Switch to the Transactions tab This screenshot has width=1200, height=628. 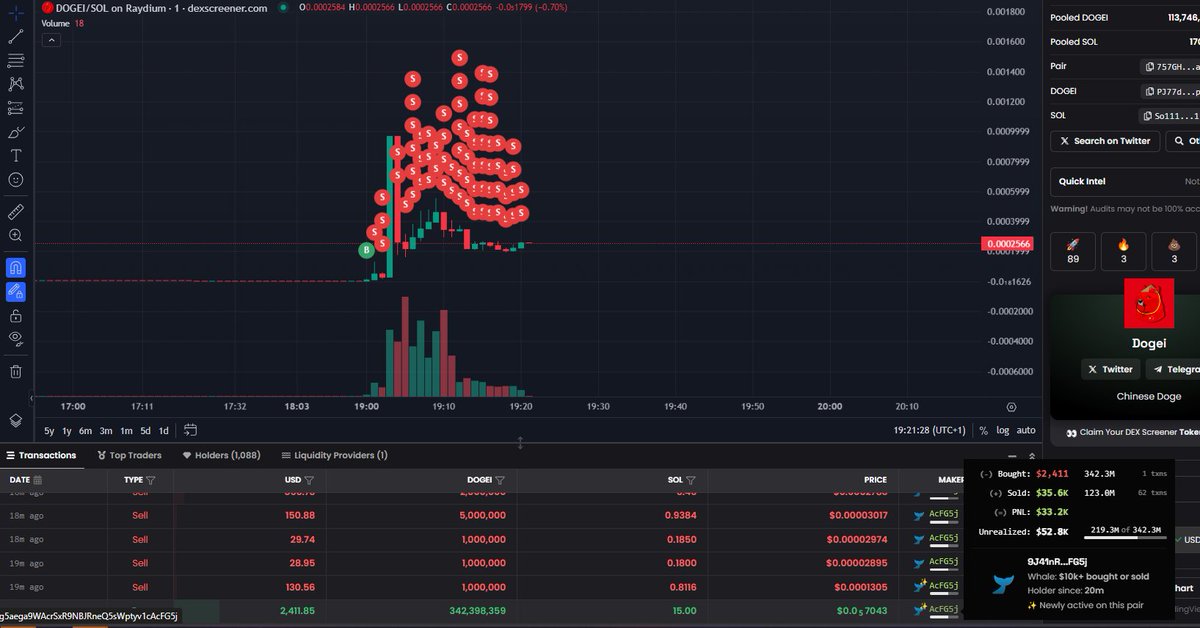(41, 455)
